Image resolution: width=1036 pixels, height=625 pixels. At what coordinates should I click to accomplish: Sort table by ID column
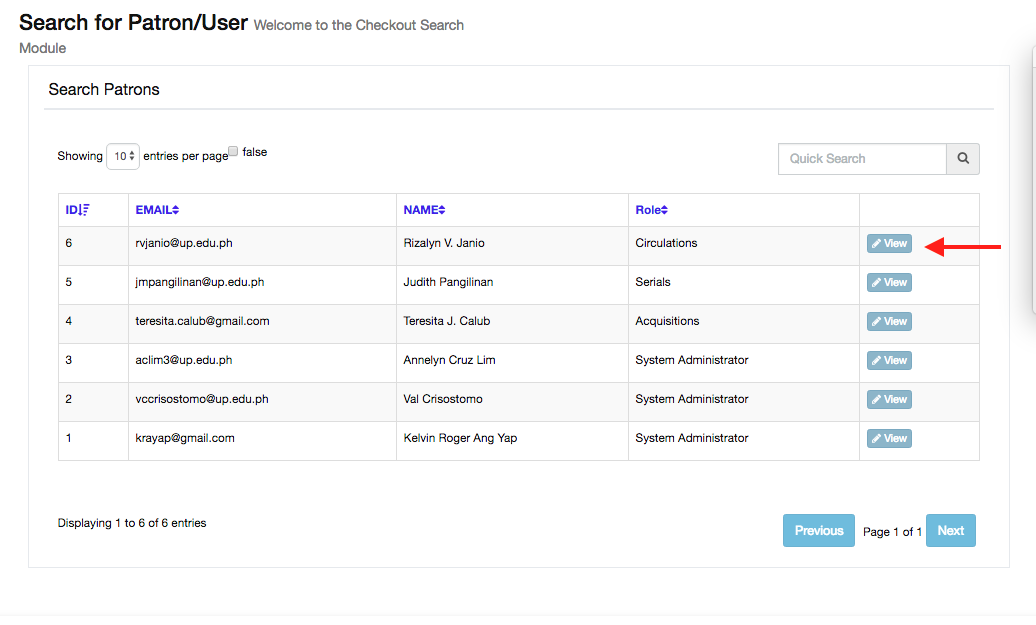click(x=77, y=210)
